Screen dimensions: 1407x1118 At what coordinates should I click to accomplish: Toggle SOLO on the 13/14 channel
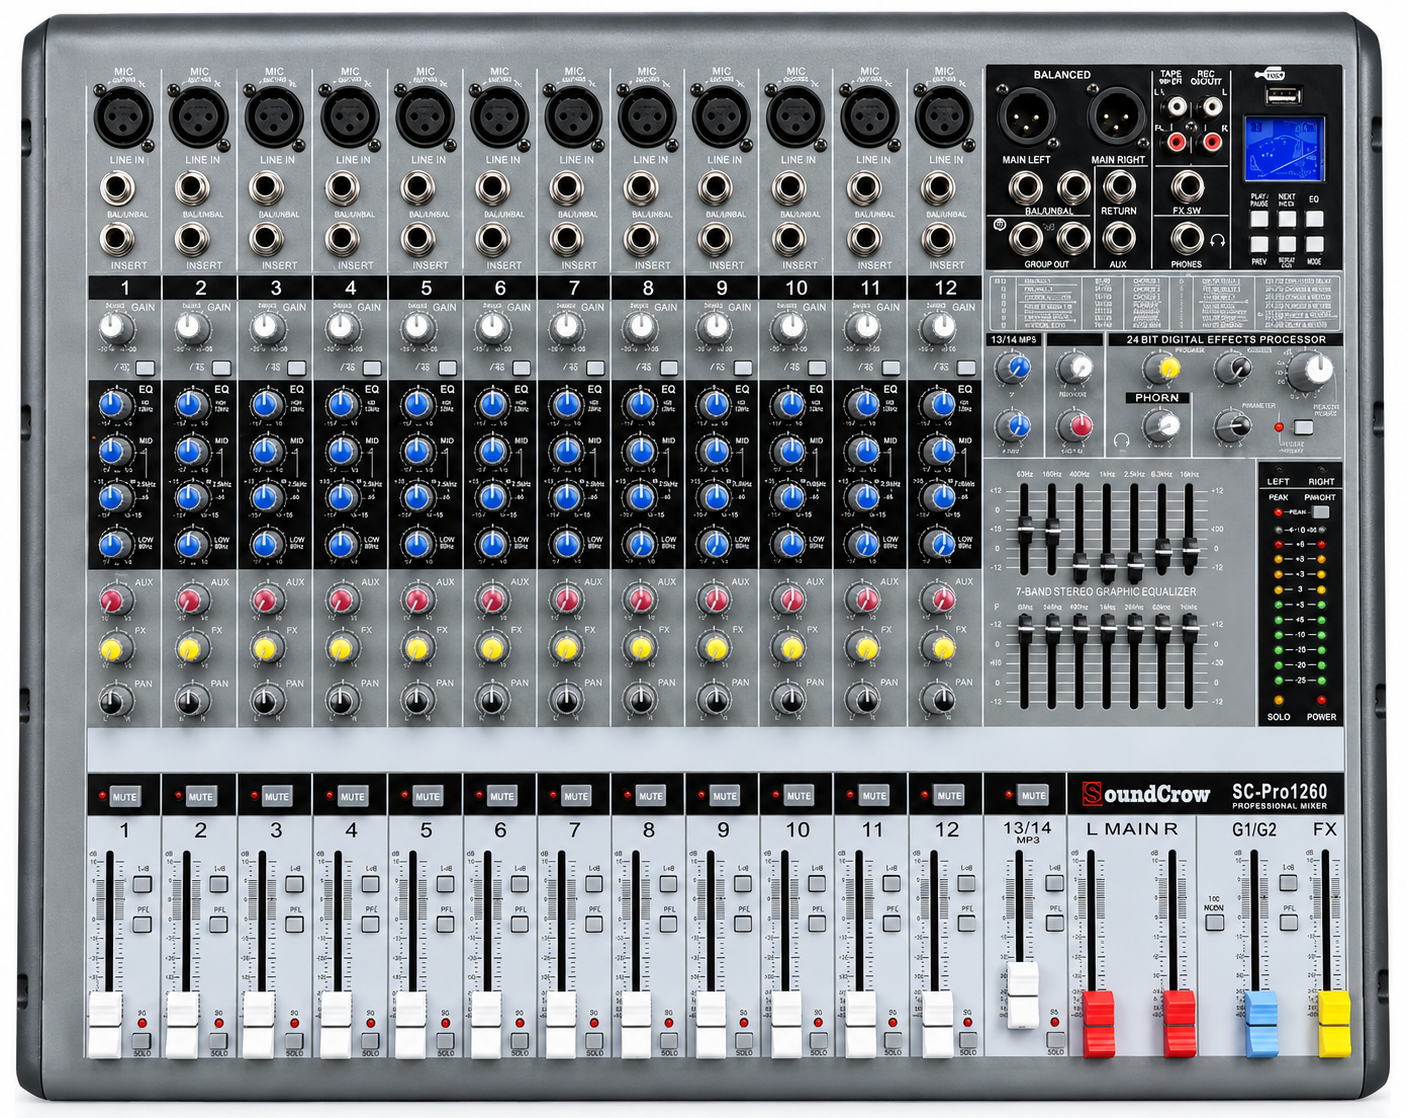pyautogui.click(x=1055, y=1040)
